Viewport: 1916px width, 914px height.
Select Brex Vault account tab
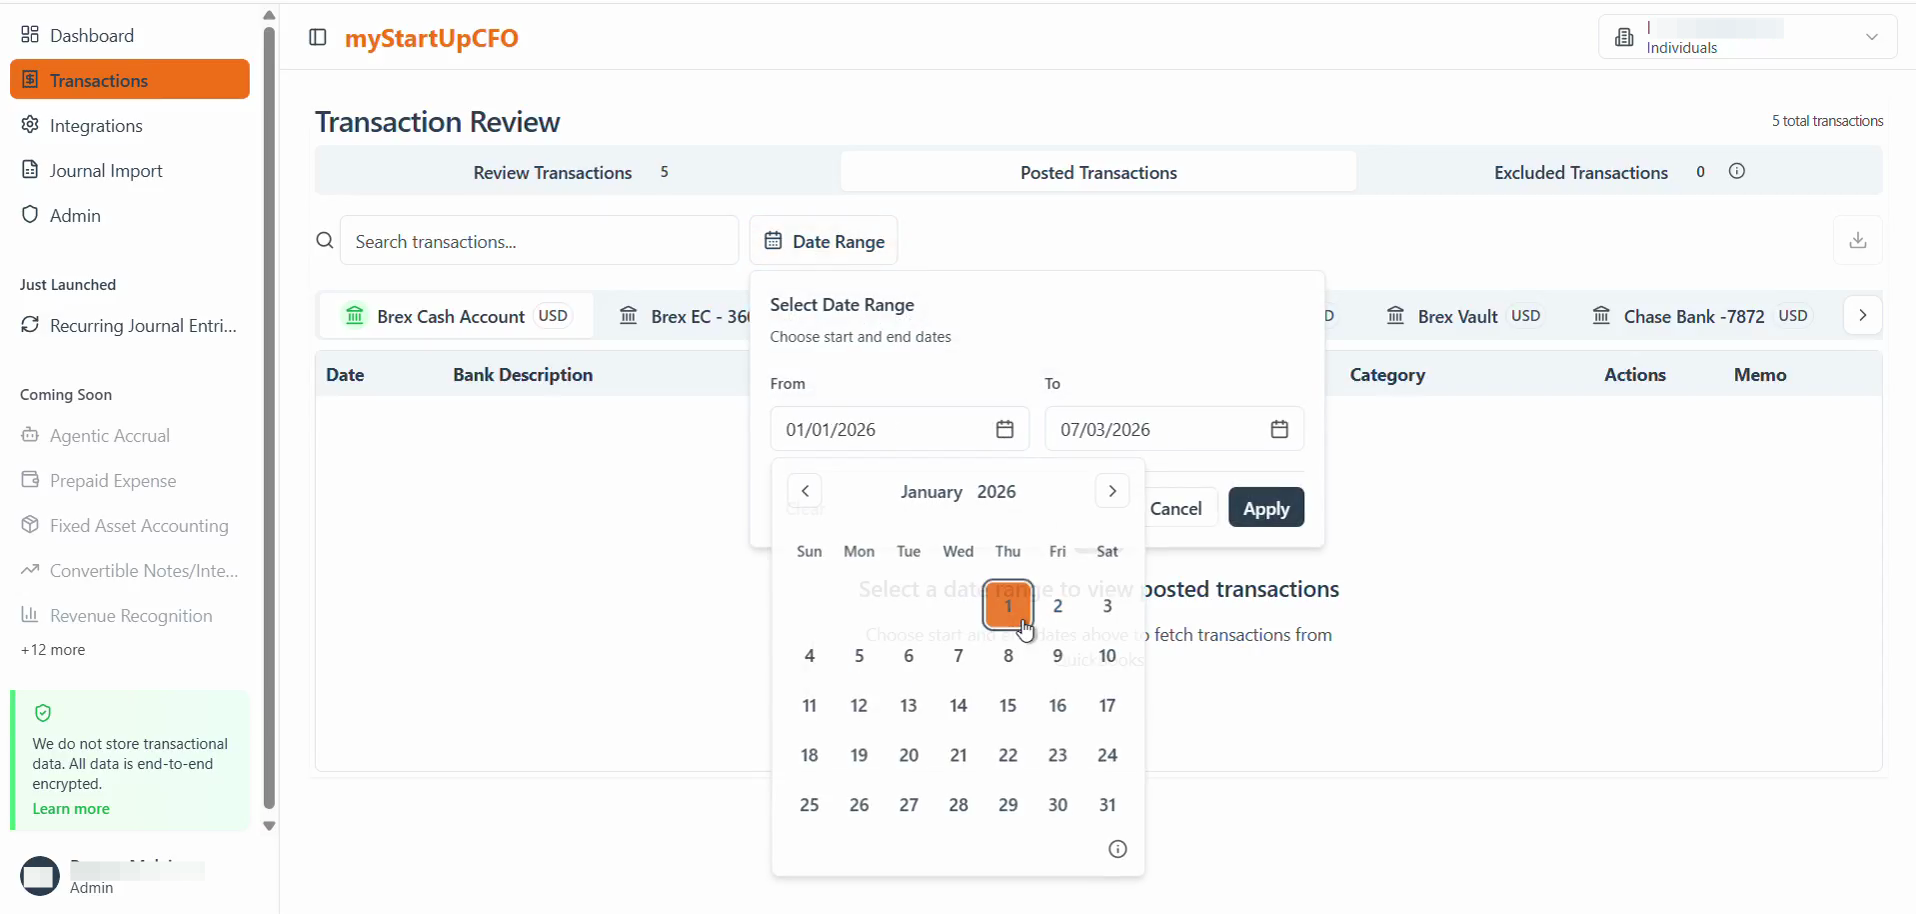tap(1464, 316)
